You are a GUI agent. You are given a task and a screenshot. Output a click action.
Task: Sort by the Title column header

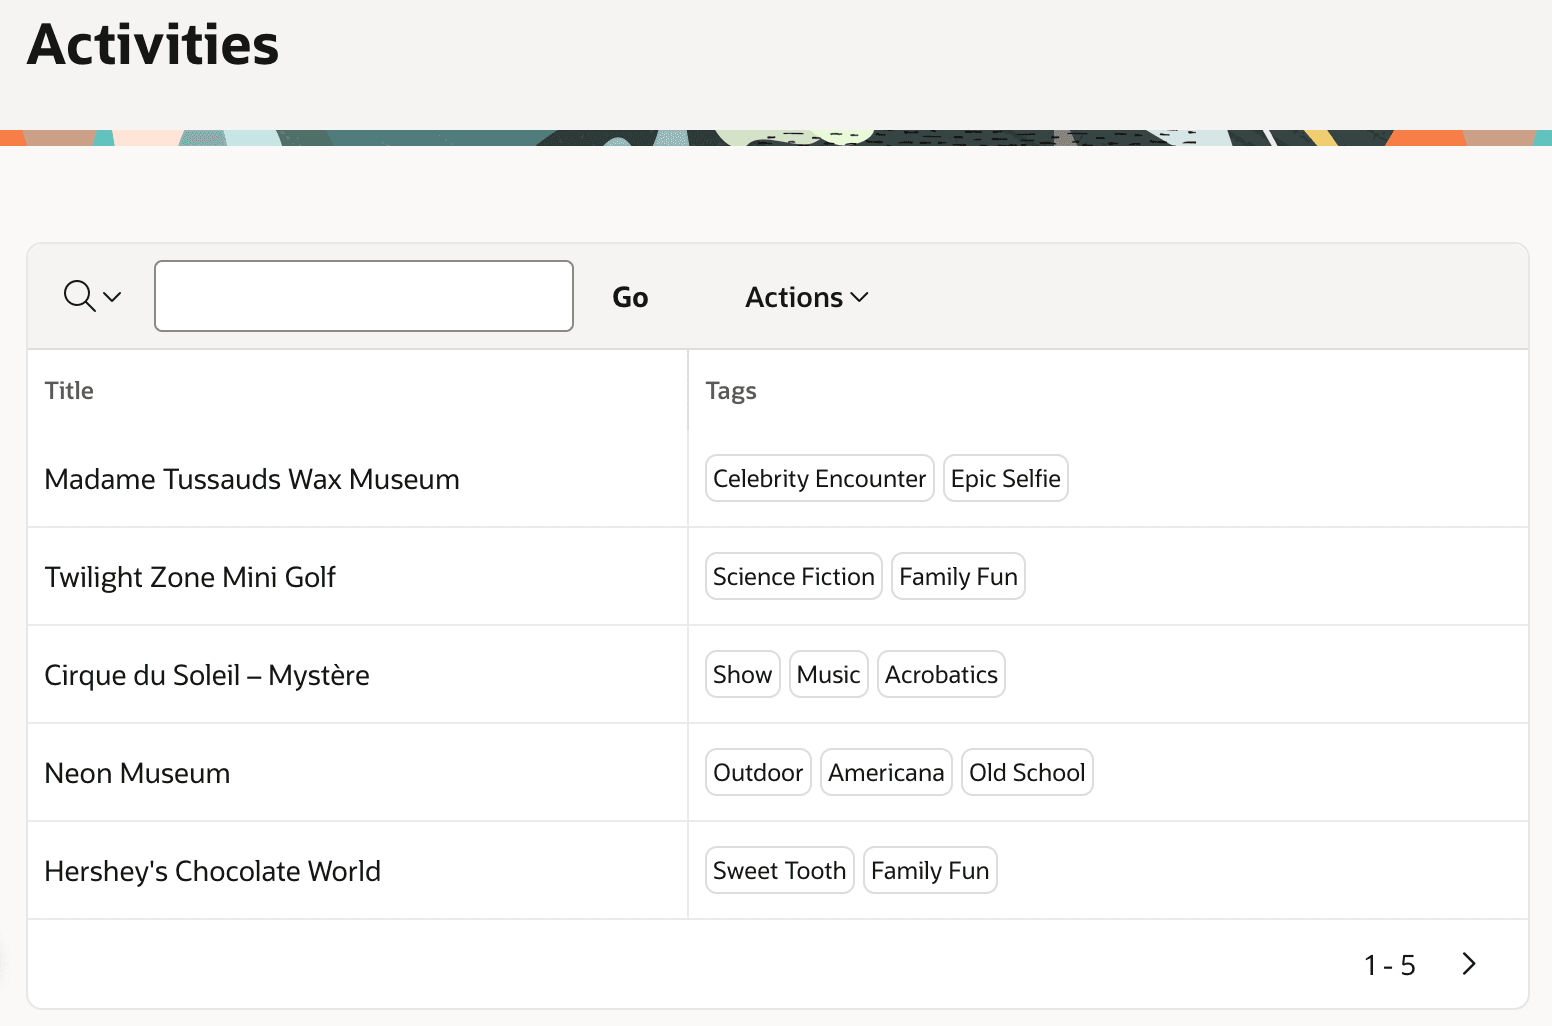pyautogui.click(x=69, y=391)
